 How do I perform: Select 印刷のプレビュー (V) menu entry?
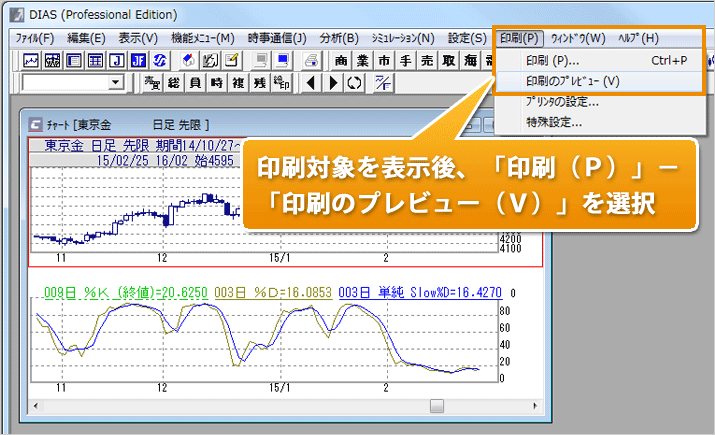click(x=573, y=81)
